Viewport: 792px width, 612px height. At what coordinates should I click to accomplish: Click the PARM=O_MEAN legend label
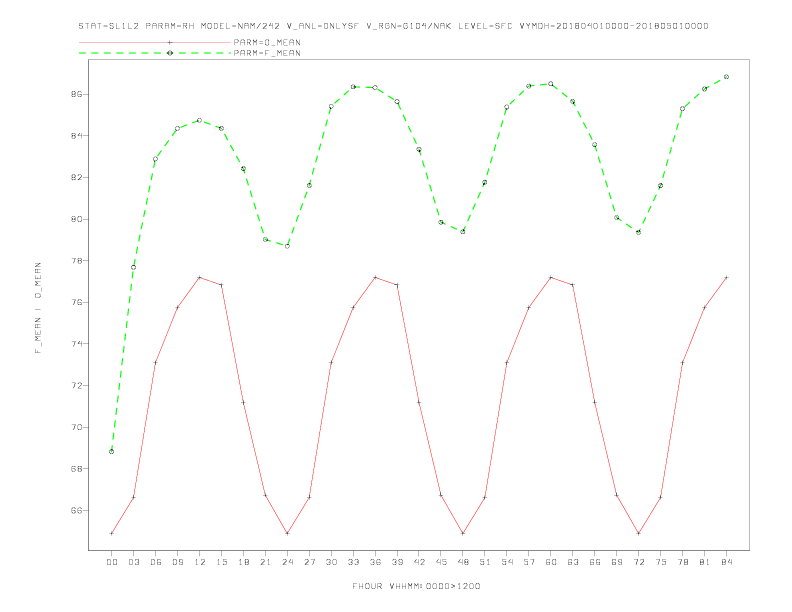pos(267,42)
